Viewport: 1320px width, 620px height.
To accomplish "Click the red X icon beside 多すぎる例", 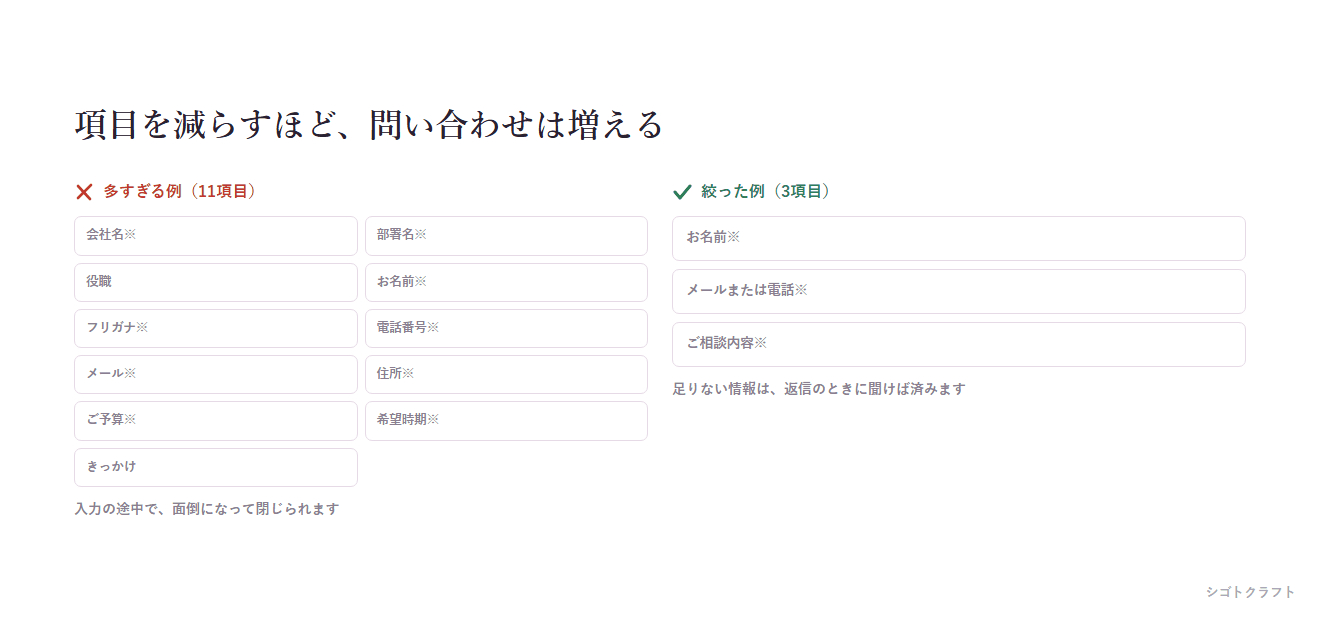I will 84,192.
